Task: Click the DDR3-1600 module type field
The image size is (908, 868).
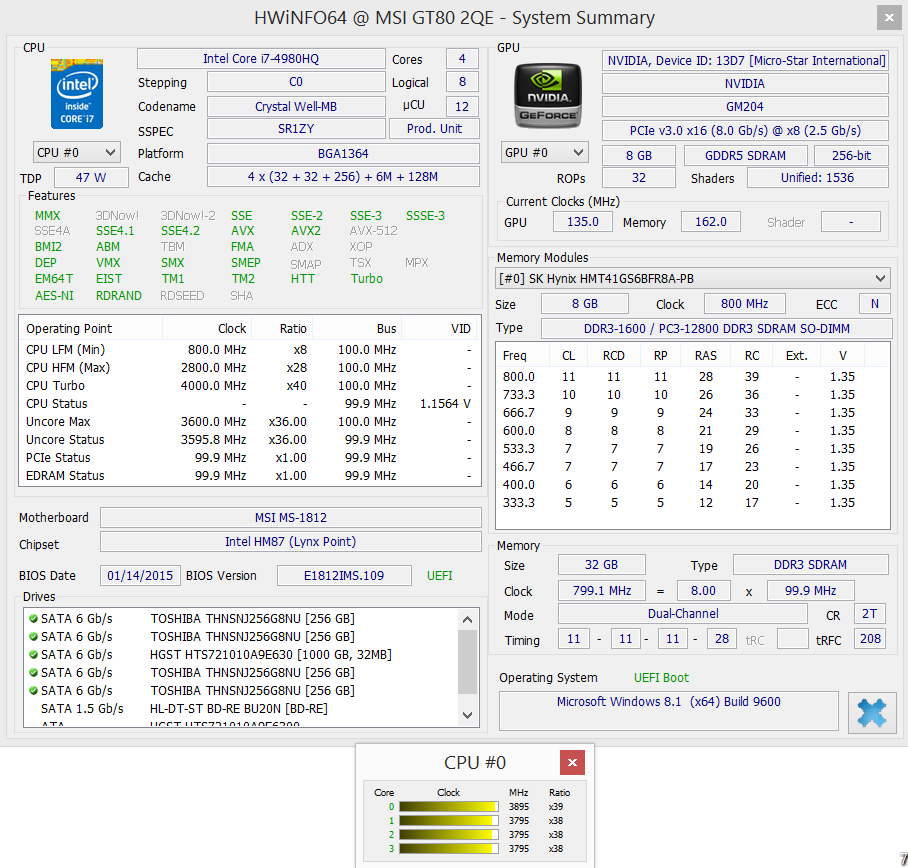Action: pyautogui.click(x=717, y=328)
